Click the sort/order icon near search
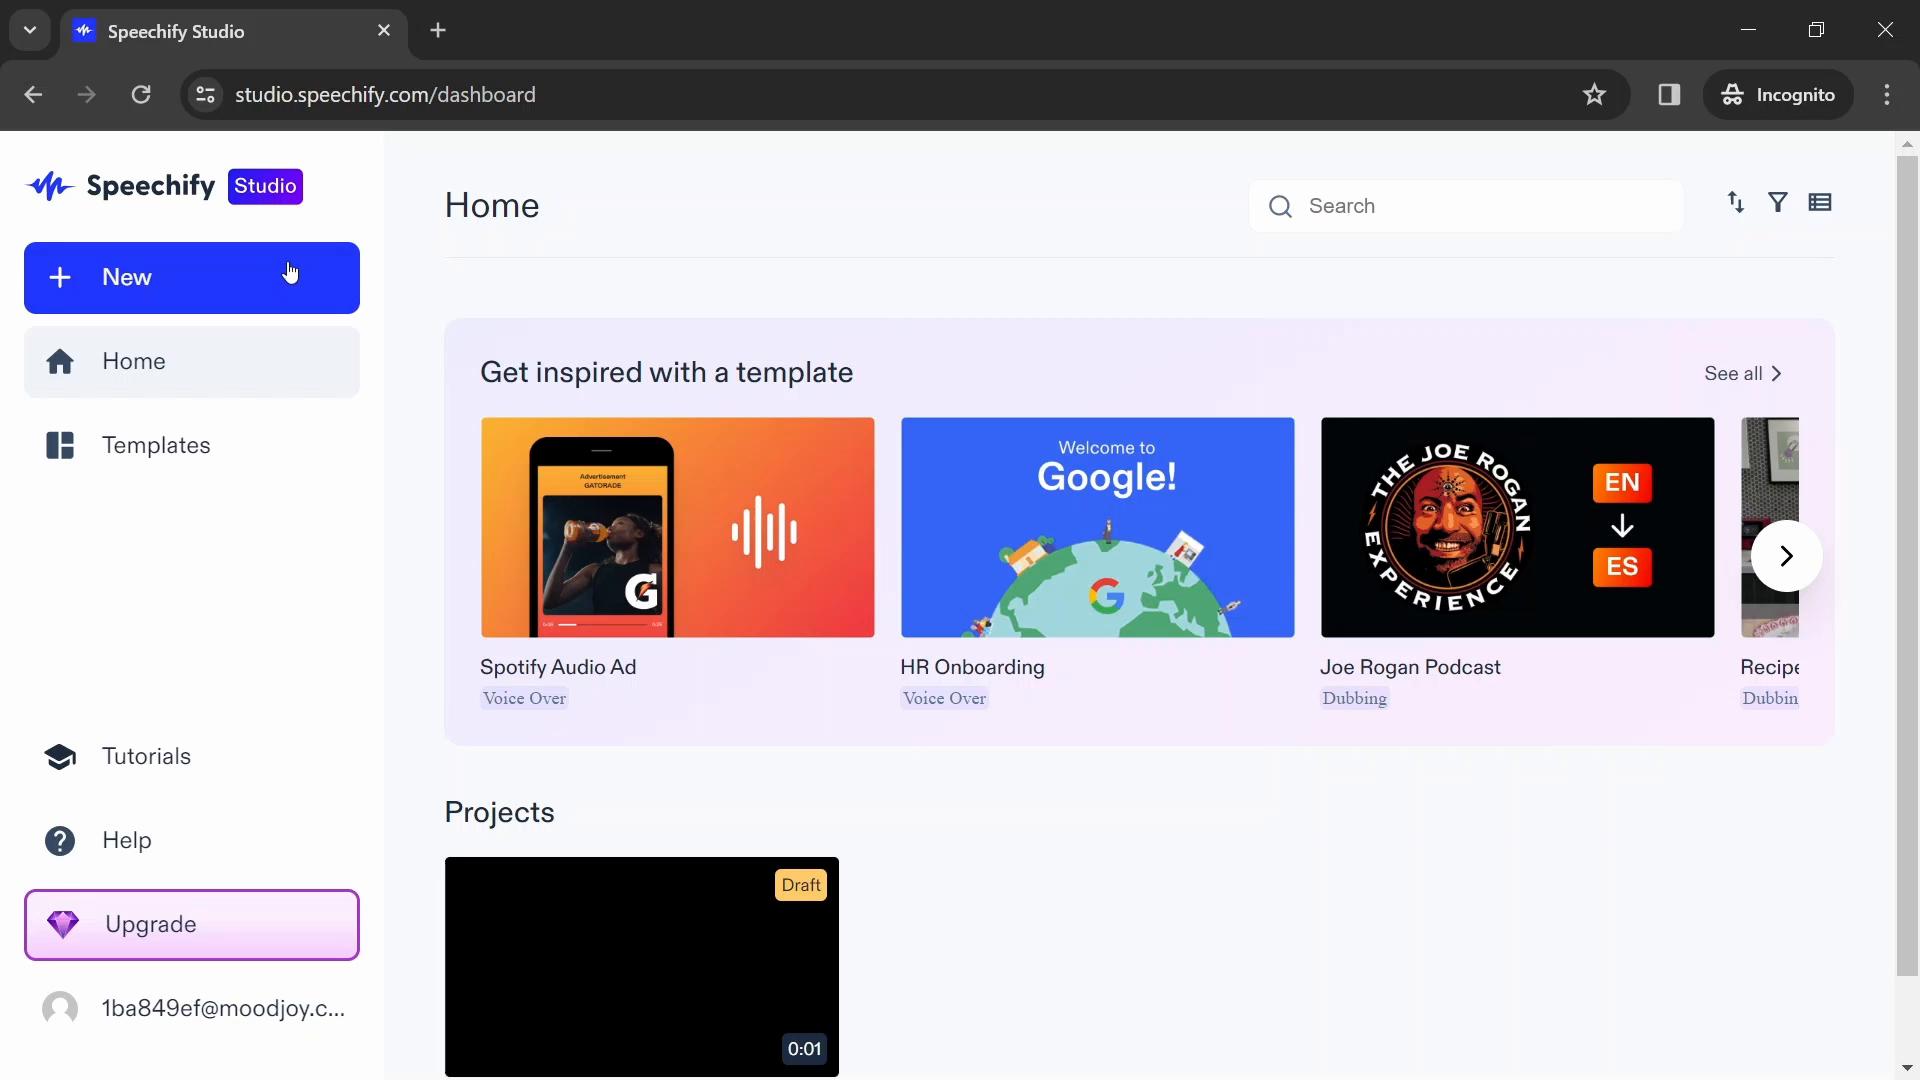The image size is (1920, 1080). click(x=1735, y=203)
